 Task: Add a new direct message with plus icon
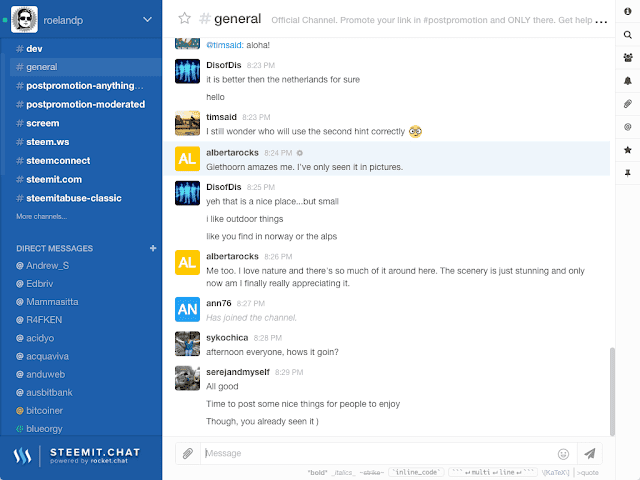(153, 248)
